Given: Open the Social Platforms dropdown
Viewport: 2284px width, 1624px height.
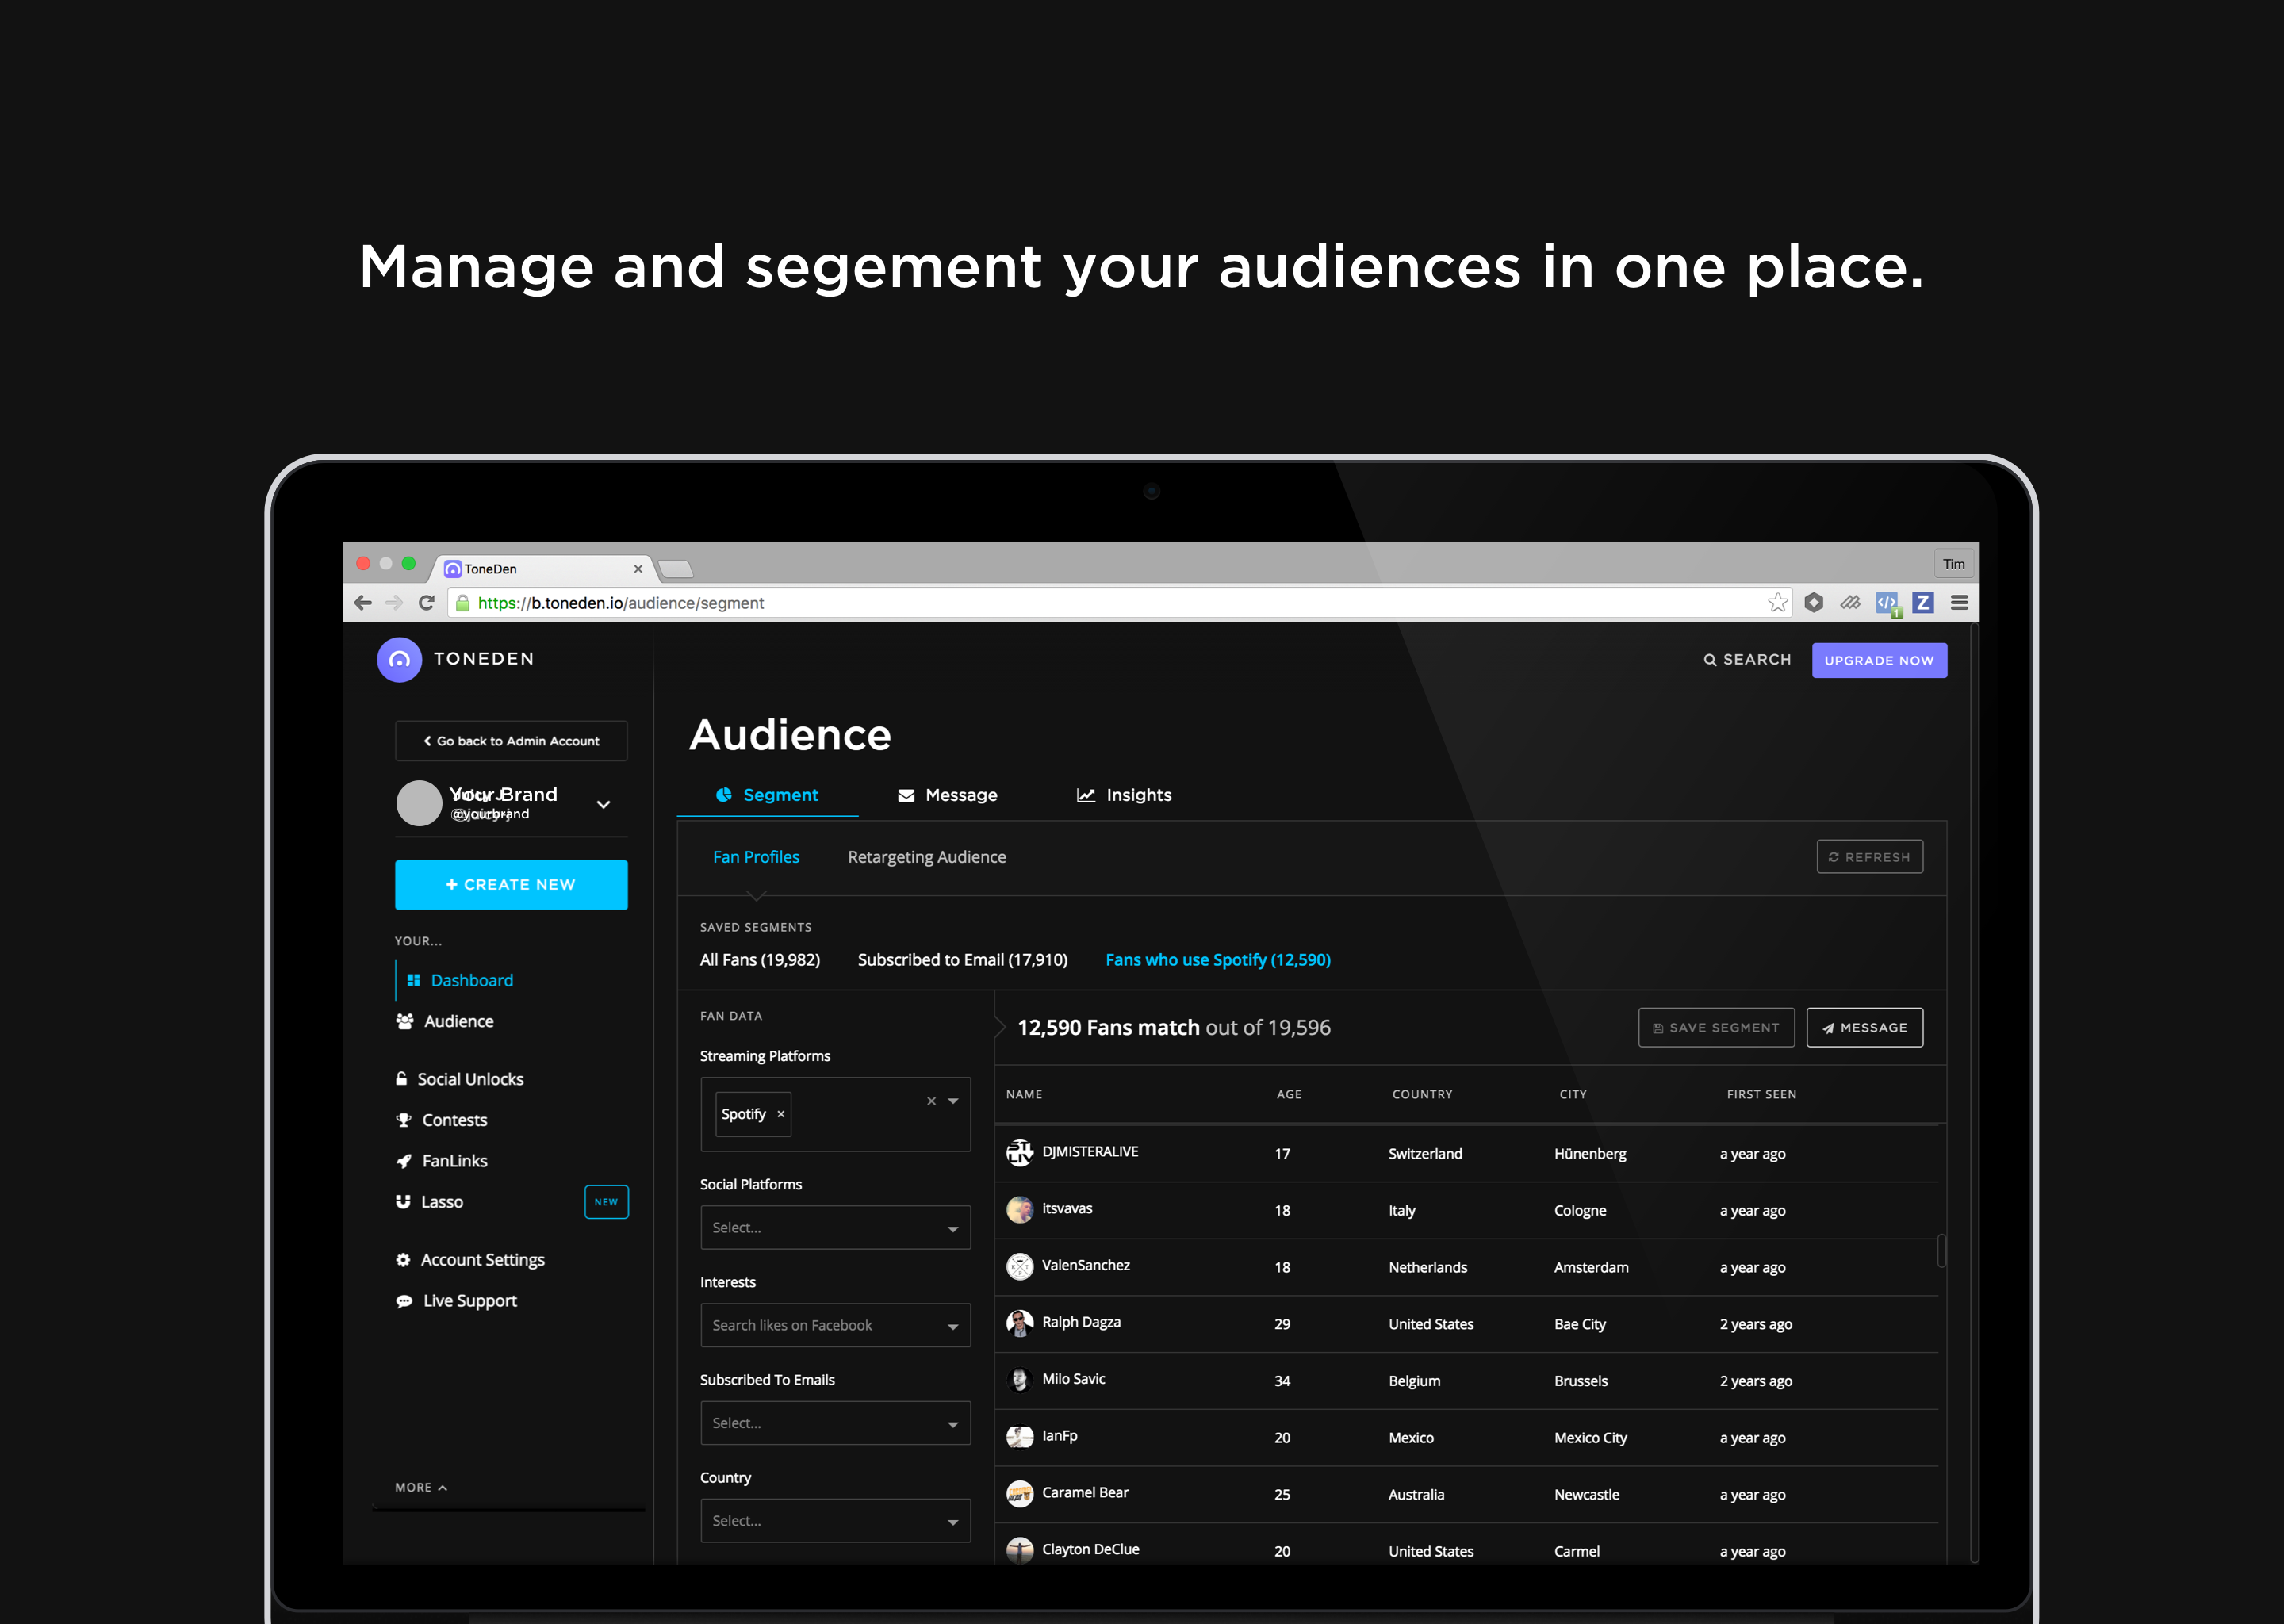Looking at the screenshot, I should click(x=835, y=1228).
